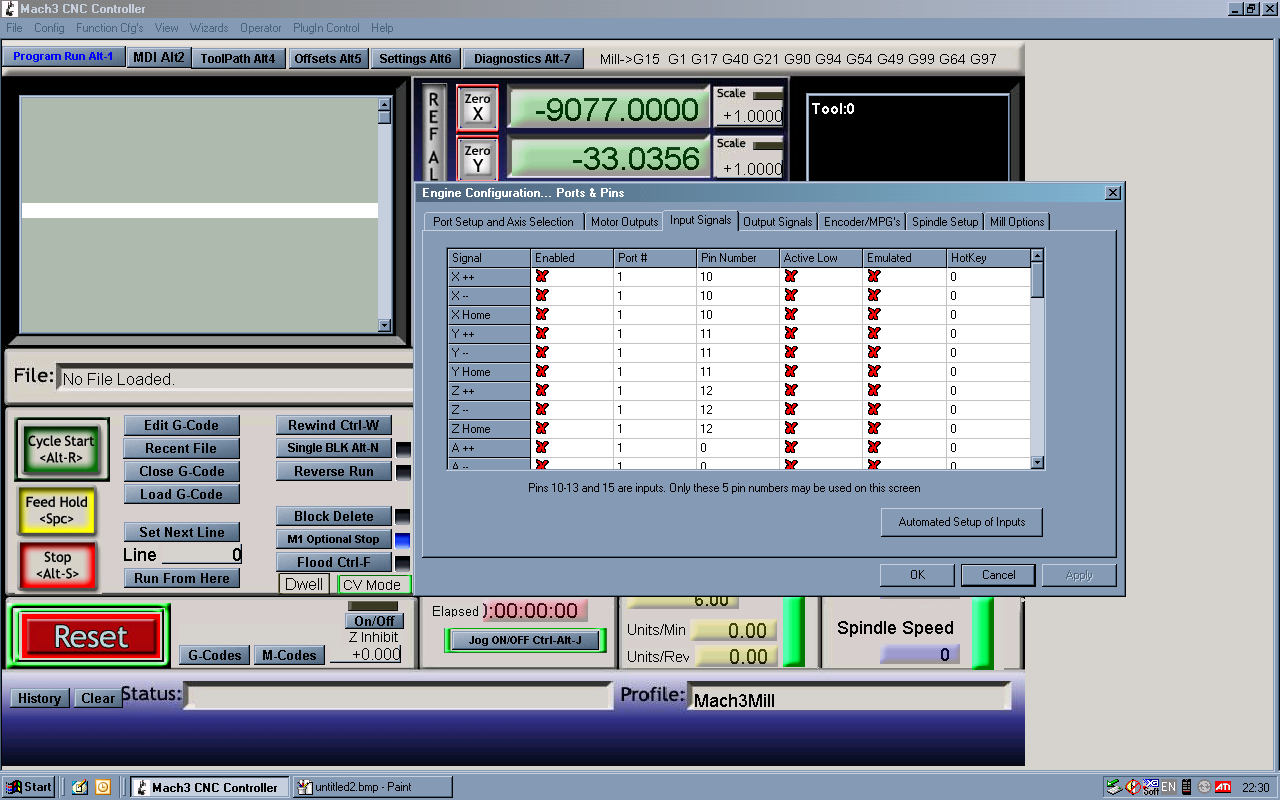Toggle Enabled for X ++ signal
Image resolution: width=1280 pixels, height=800 pixels.
(x=542, y=276)
